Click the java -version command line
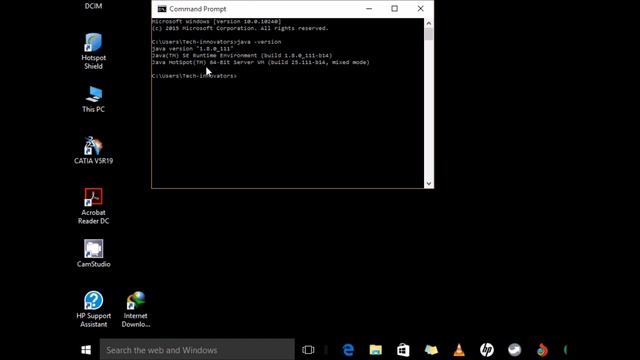 216,42
